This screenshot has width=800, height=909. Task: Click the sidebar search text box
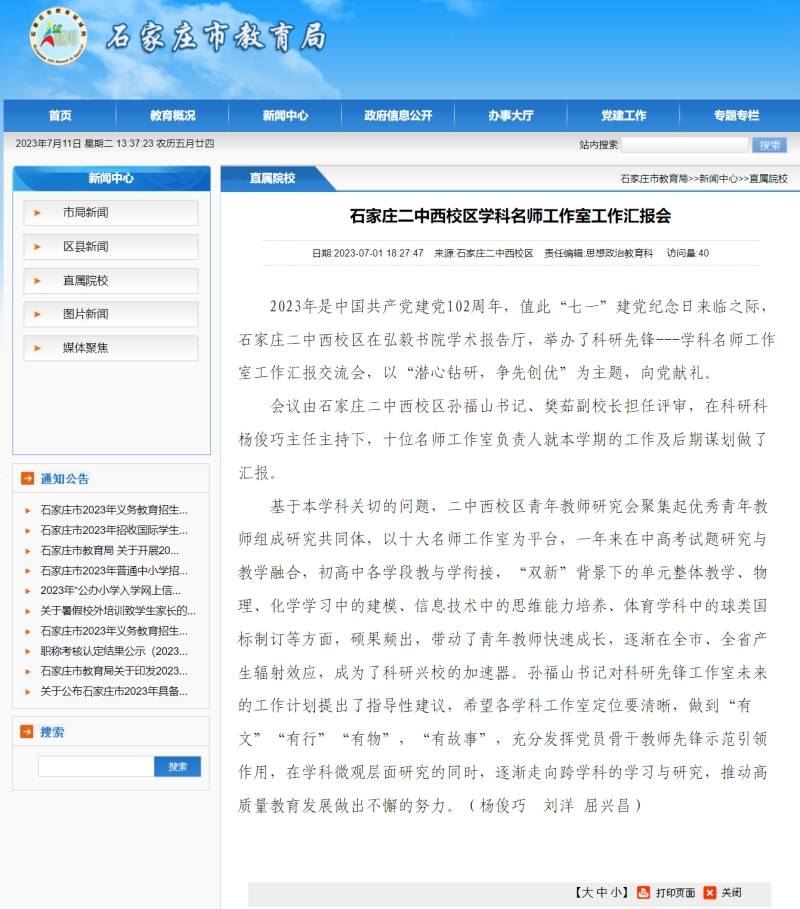[x=96, y=766]
